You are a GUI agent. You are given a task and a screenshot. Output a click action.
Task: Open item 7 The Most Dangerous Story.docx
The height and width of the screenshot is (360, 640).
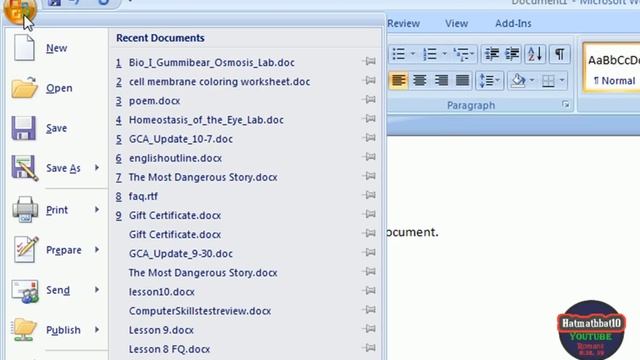click(x=203, y=177)
